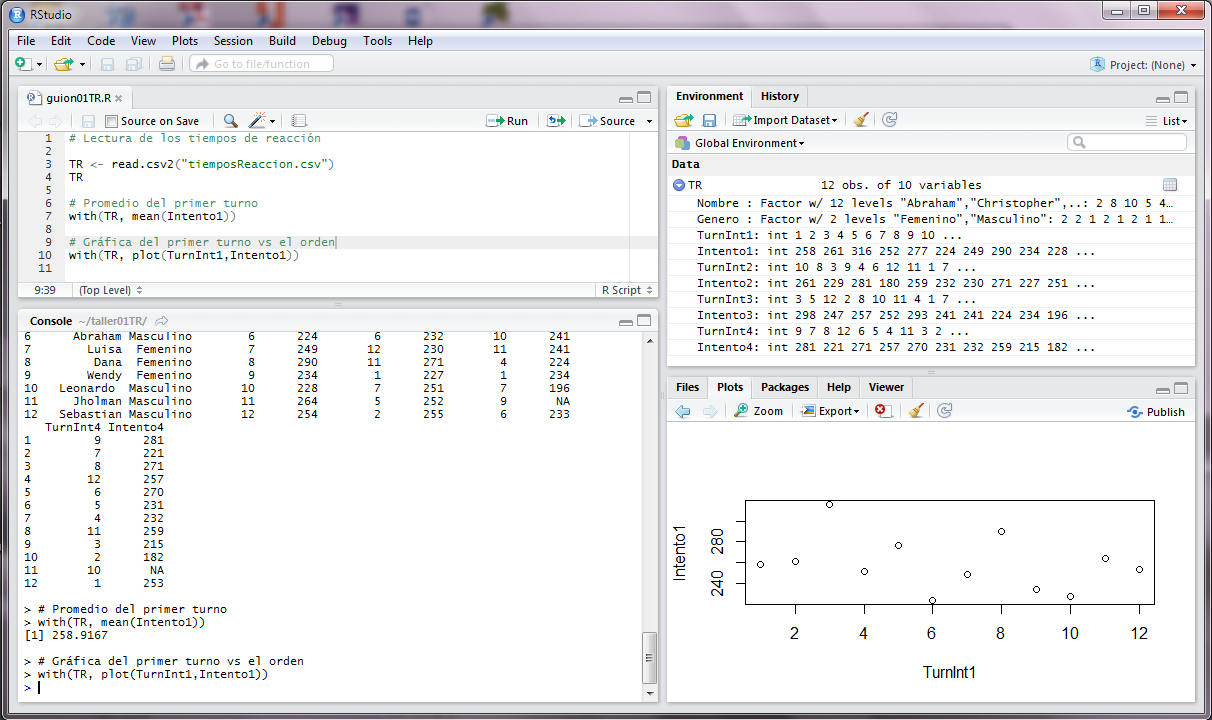Refresh the Environment pane
Screen dimensions: 1212x720
click(x=889, y=120)
